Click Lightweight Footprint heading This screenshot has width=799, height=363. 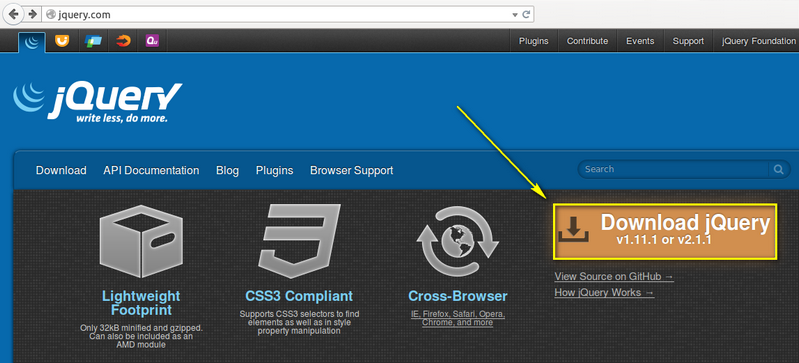141,303
